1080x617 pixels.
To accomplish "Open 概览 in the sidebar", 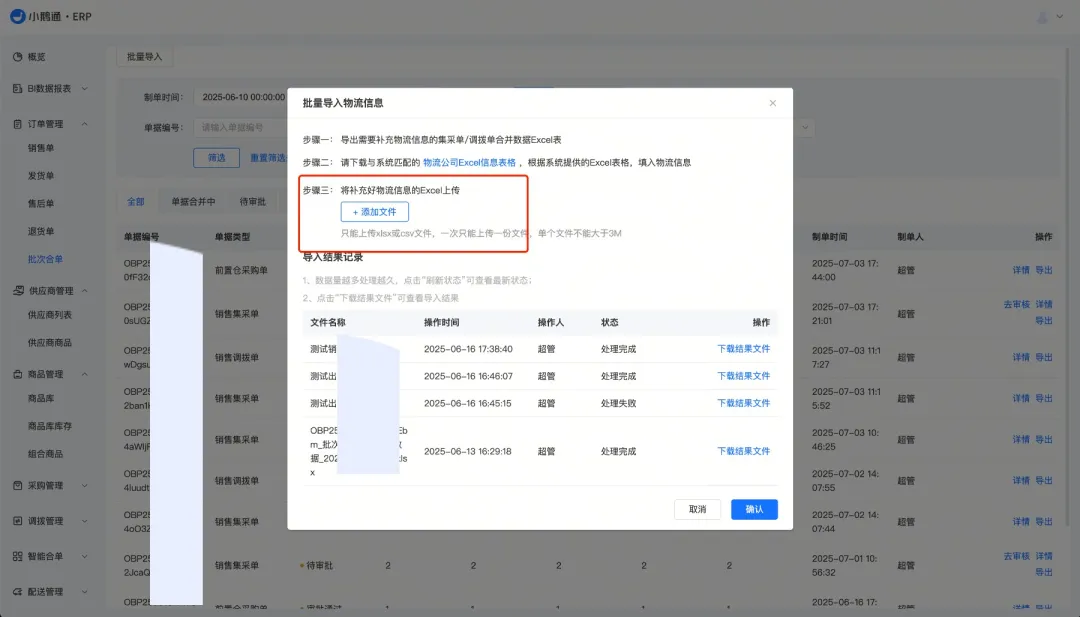I will click(37, 57).
